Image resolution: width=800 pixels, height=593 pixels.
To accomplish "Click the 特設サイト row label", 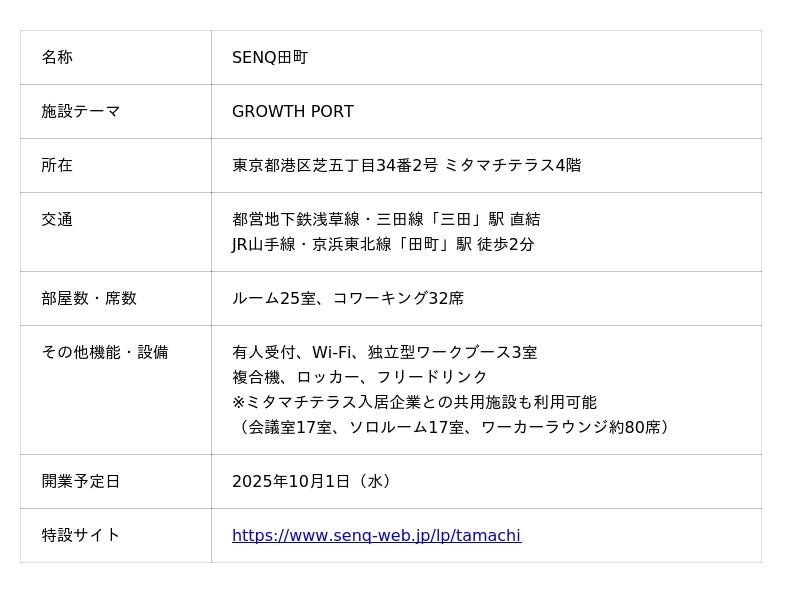I will (x=81, y=535).
